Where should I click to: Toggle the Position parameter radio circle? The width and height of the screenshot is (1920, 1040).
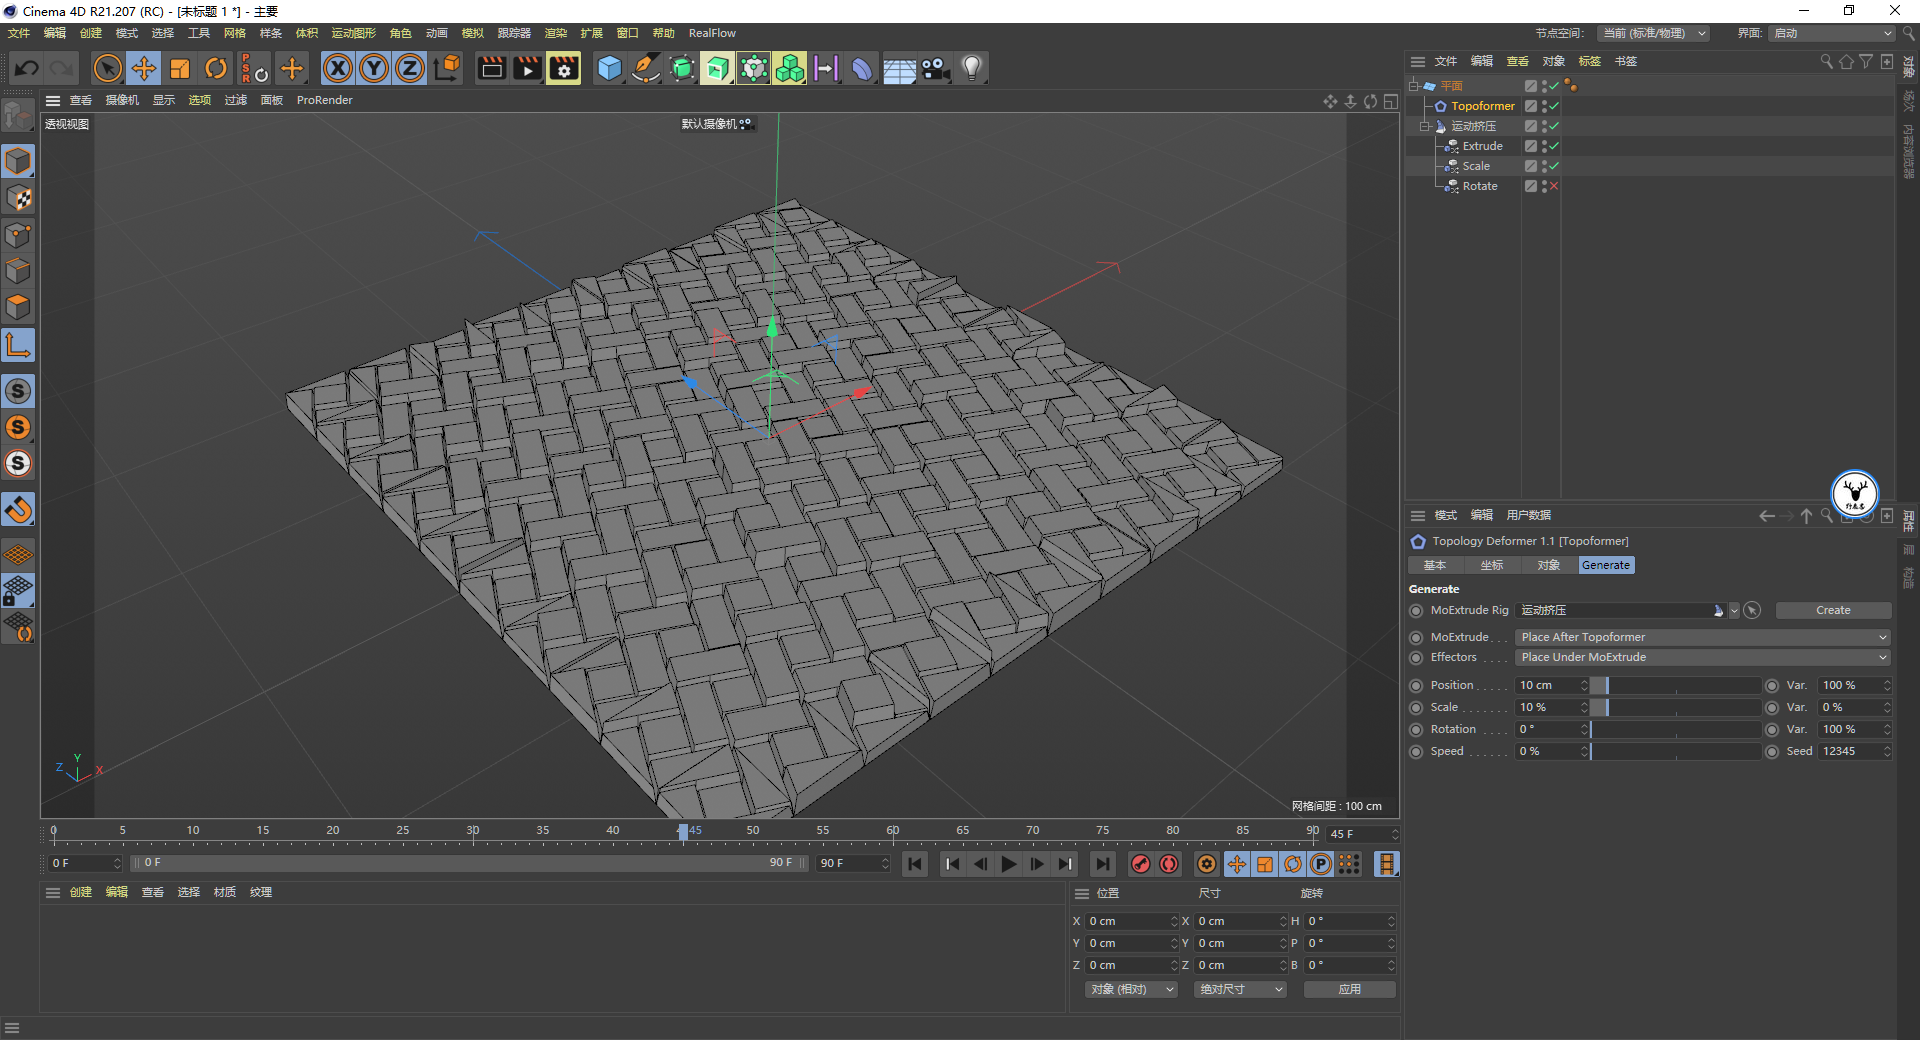tap(1416, 686)
